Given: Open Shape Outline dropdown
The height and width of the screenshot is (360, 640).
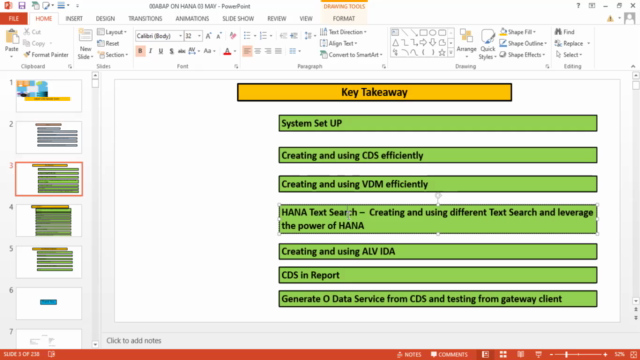Looking at the screenshot, I should (523, 43).
